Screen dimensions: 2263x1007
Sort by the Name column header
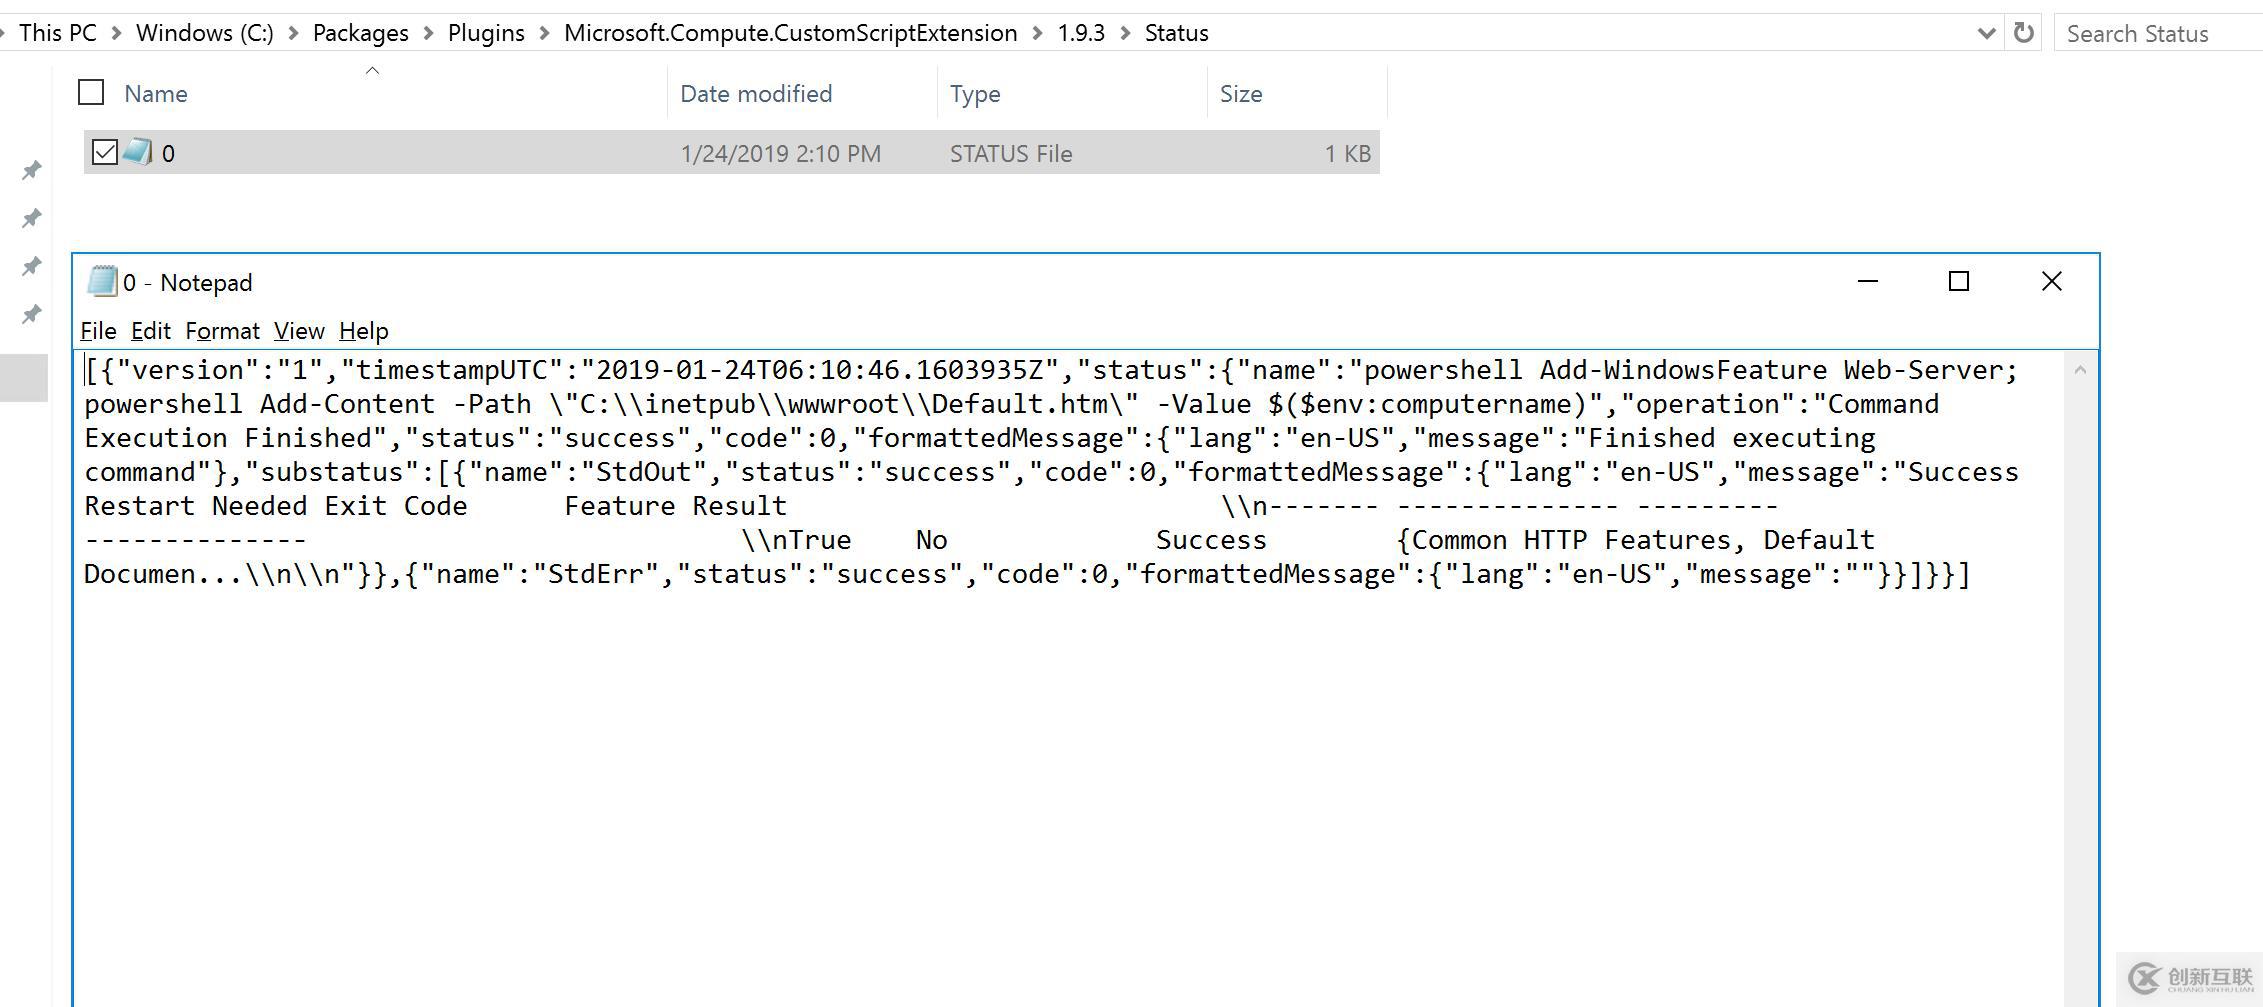pos(156,94)
